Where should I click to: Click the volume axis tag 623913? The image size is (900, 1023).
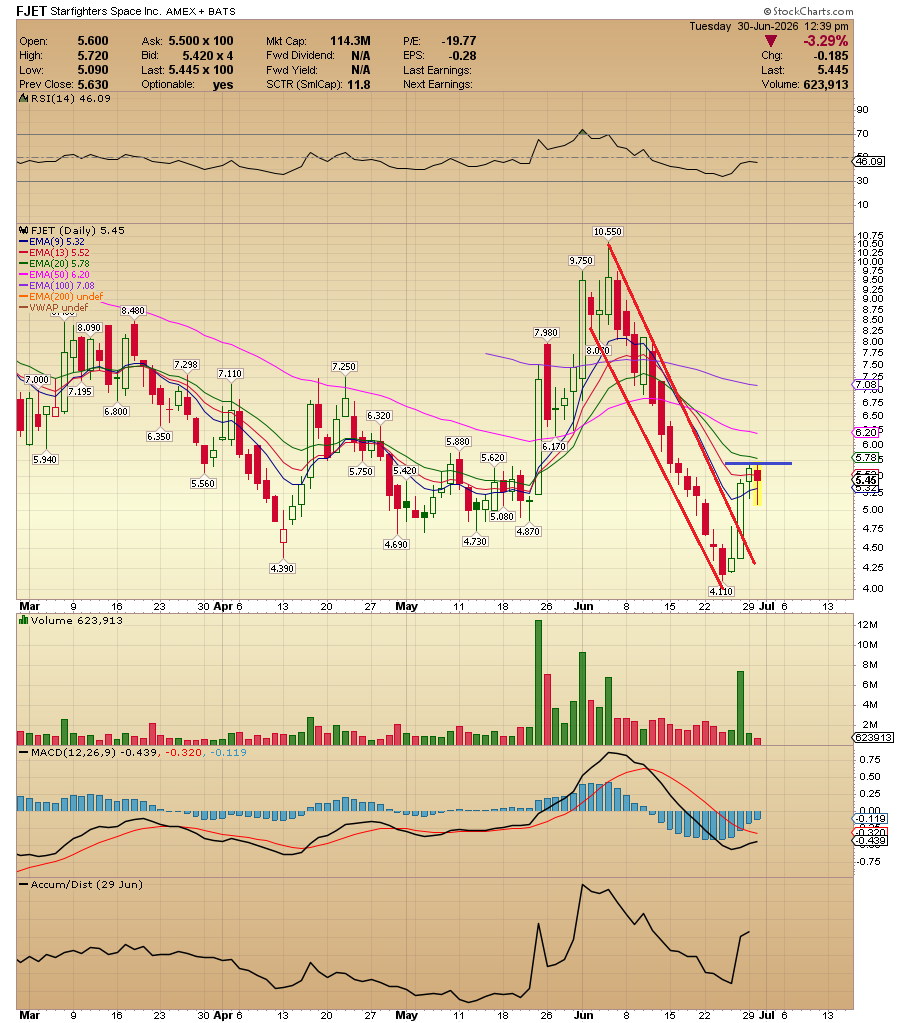pyautogui.click(x=873, y=737)
